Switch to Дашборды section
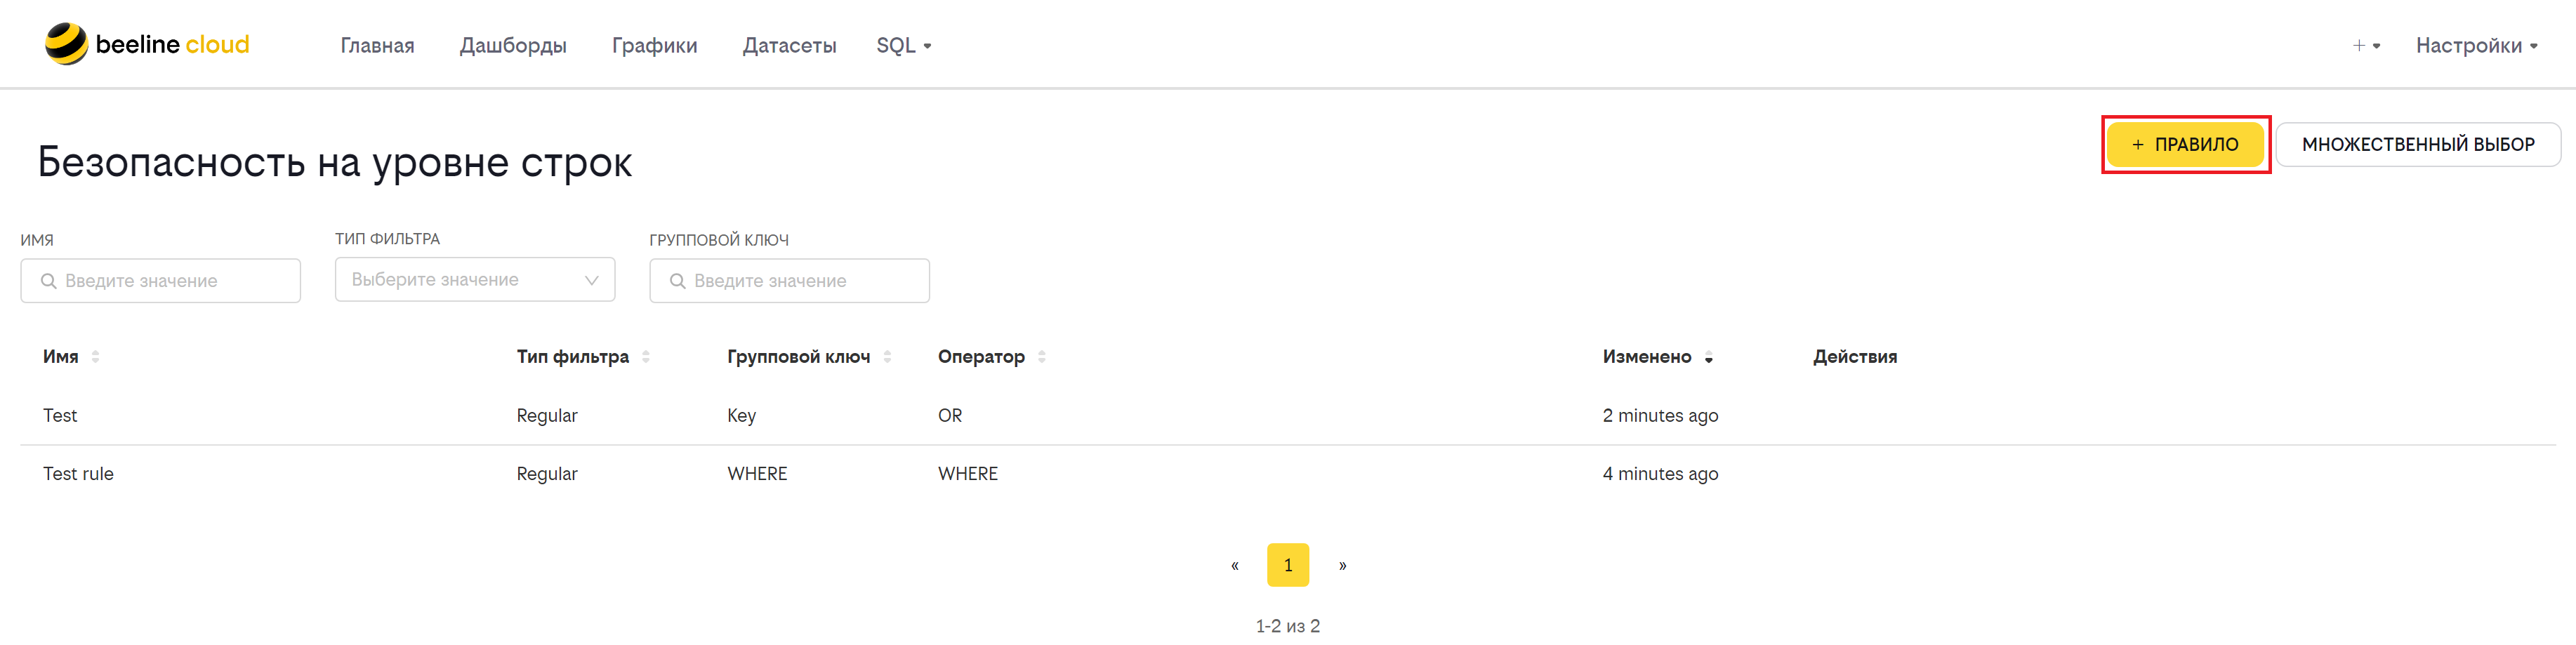Image resolution: width=2576 pixels, height=645 pixels. (513, 45)
